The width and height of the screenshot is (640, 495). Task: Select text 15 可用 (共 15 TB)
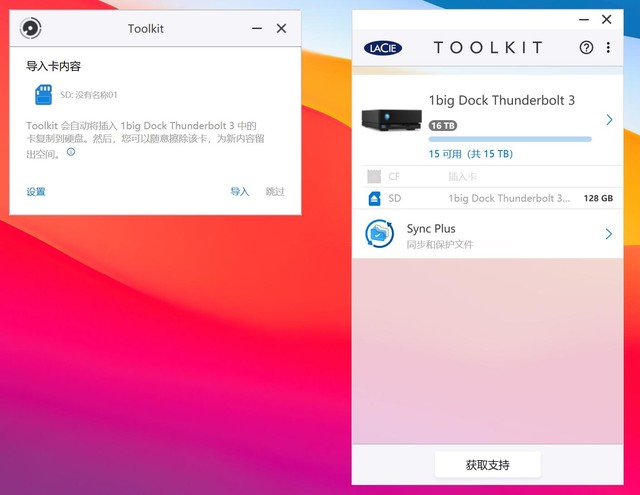click(471, 154)
